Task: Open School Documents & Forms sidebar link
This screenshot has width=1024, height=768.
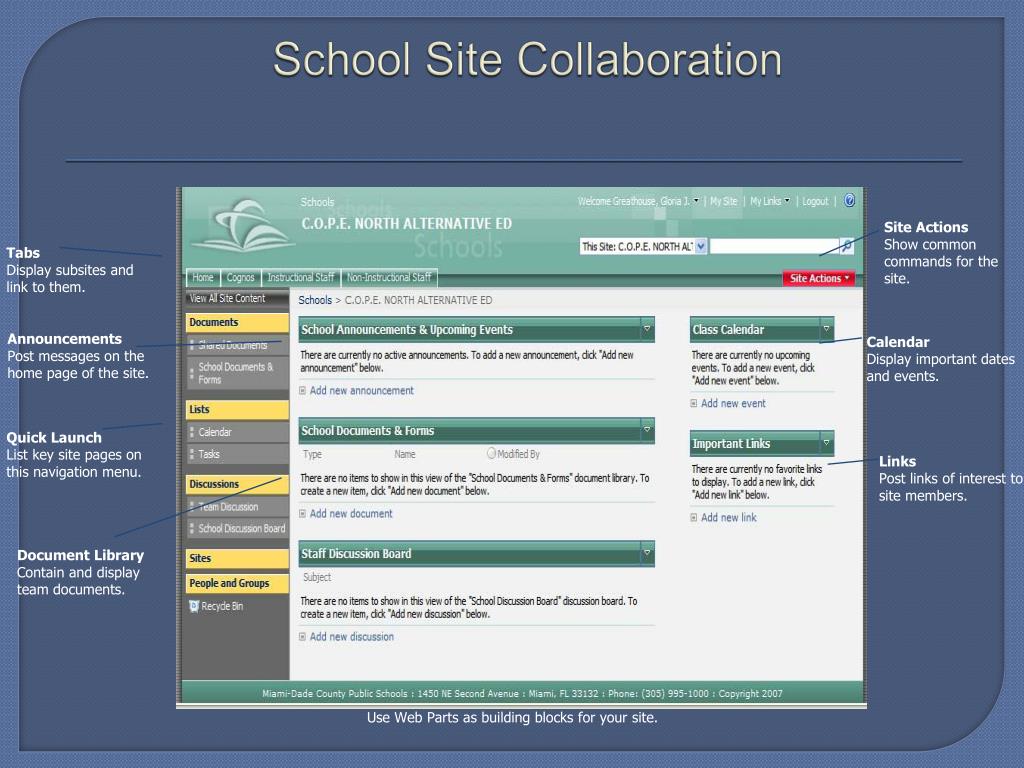Action: [236, 373]
